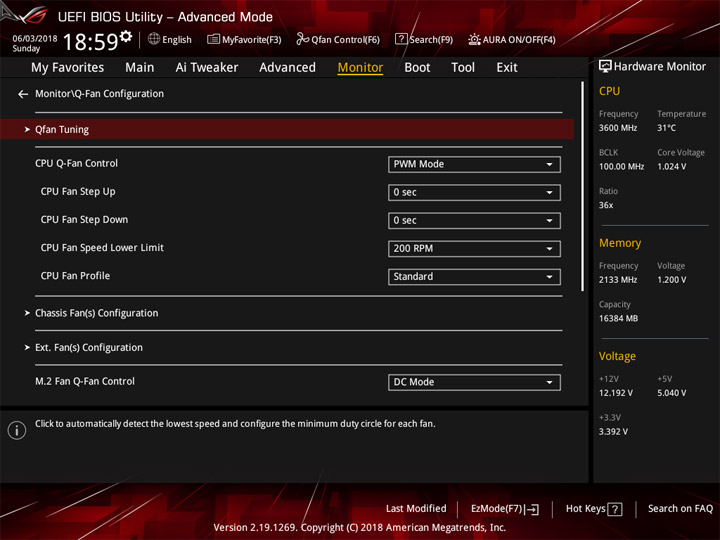720x540 pixels.
Task: Click Search on FAQ link
Action: click(680, 509)
